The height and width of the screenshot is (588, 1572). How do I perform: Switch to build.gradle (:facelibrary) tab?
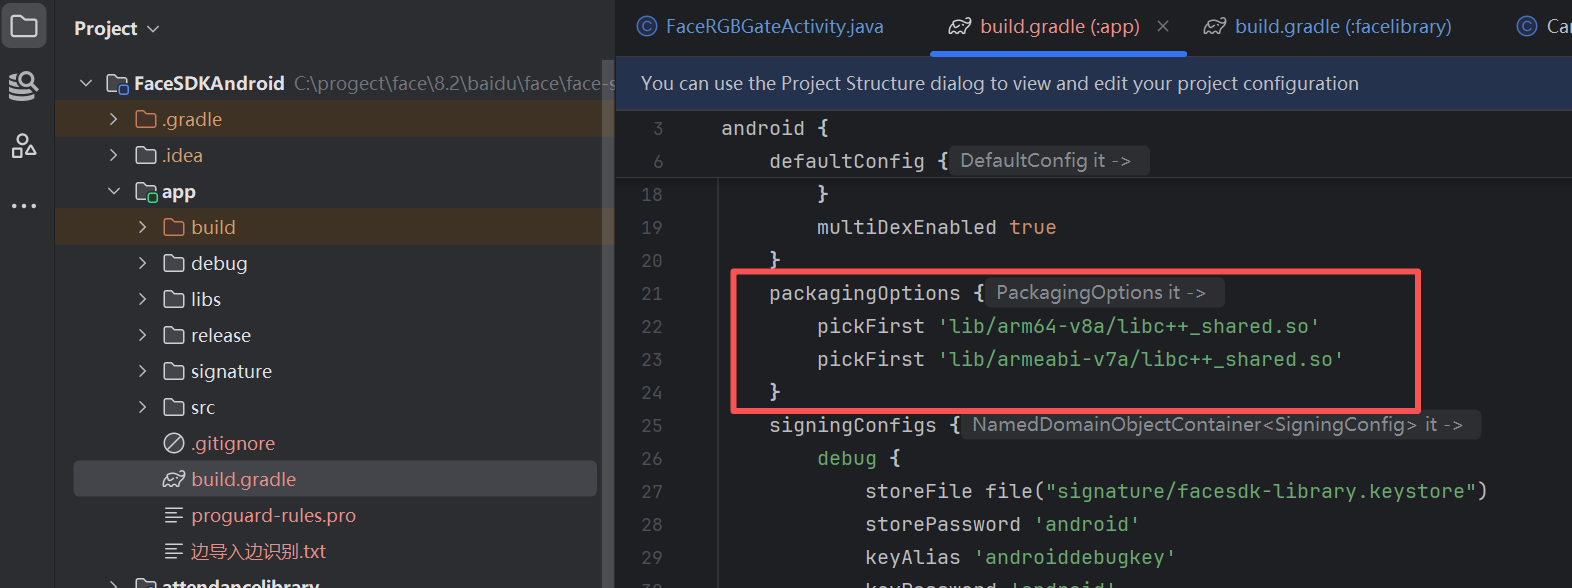click(1341, 27)
